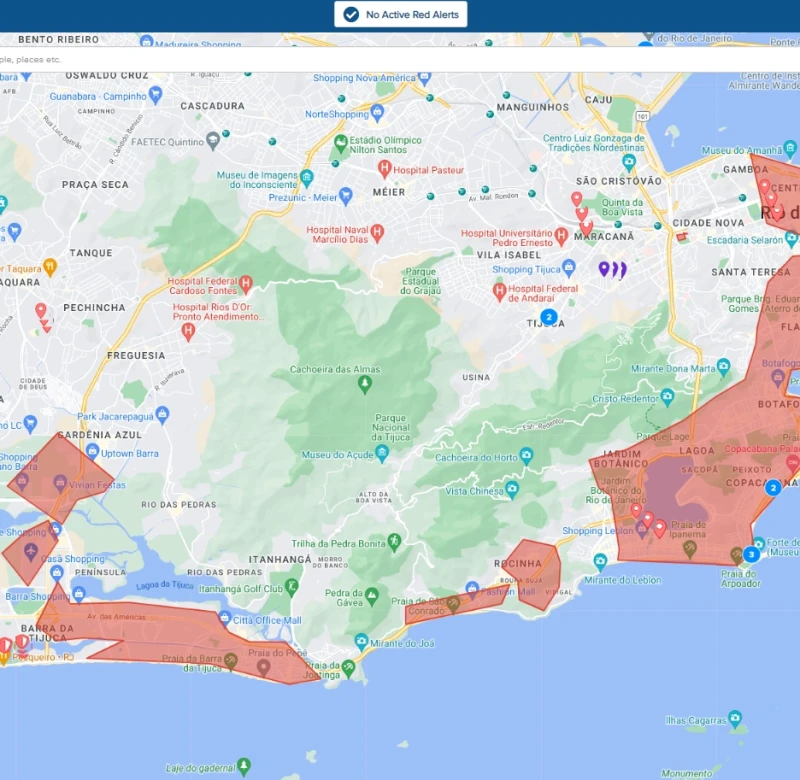Screen dimensions: 800x780
Task: Open the Museu do Açude marker
Action: [x=382, y=452]
